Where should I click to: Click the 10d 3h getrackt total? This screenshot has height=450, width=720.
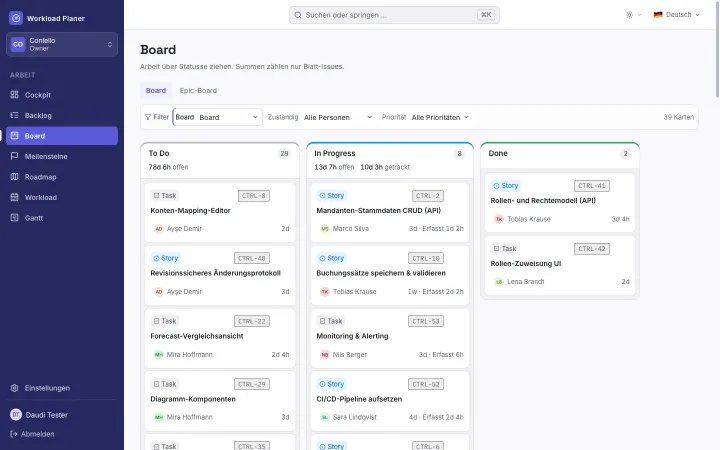click(385, 167)
